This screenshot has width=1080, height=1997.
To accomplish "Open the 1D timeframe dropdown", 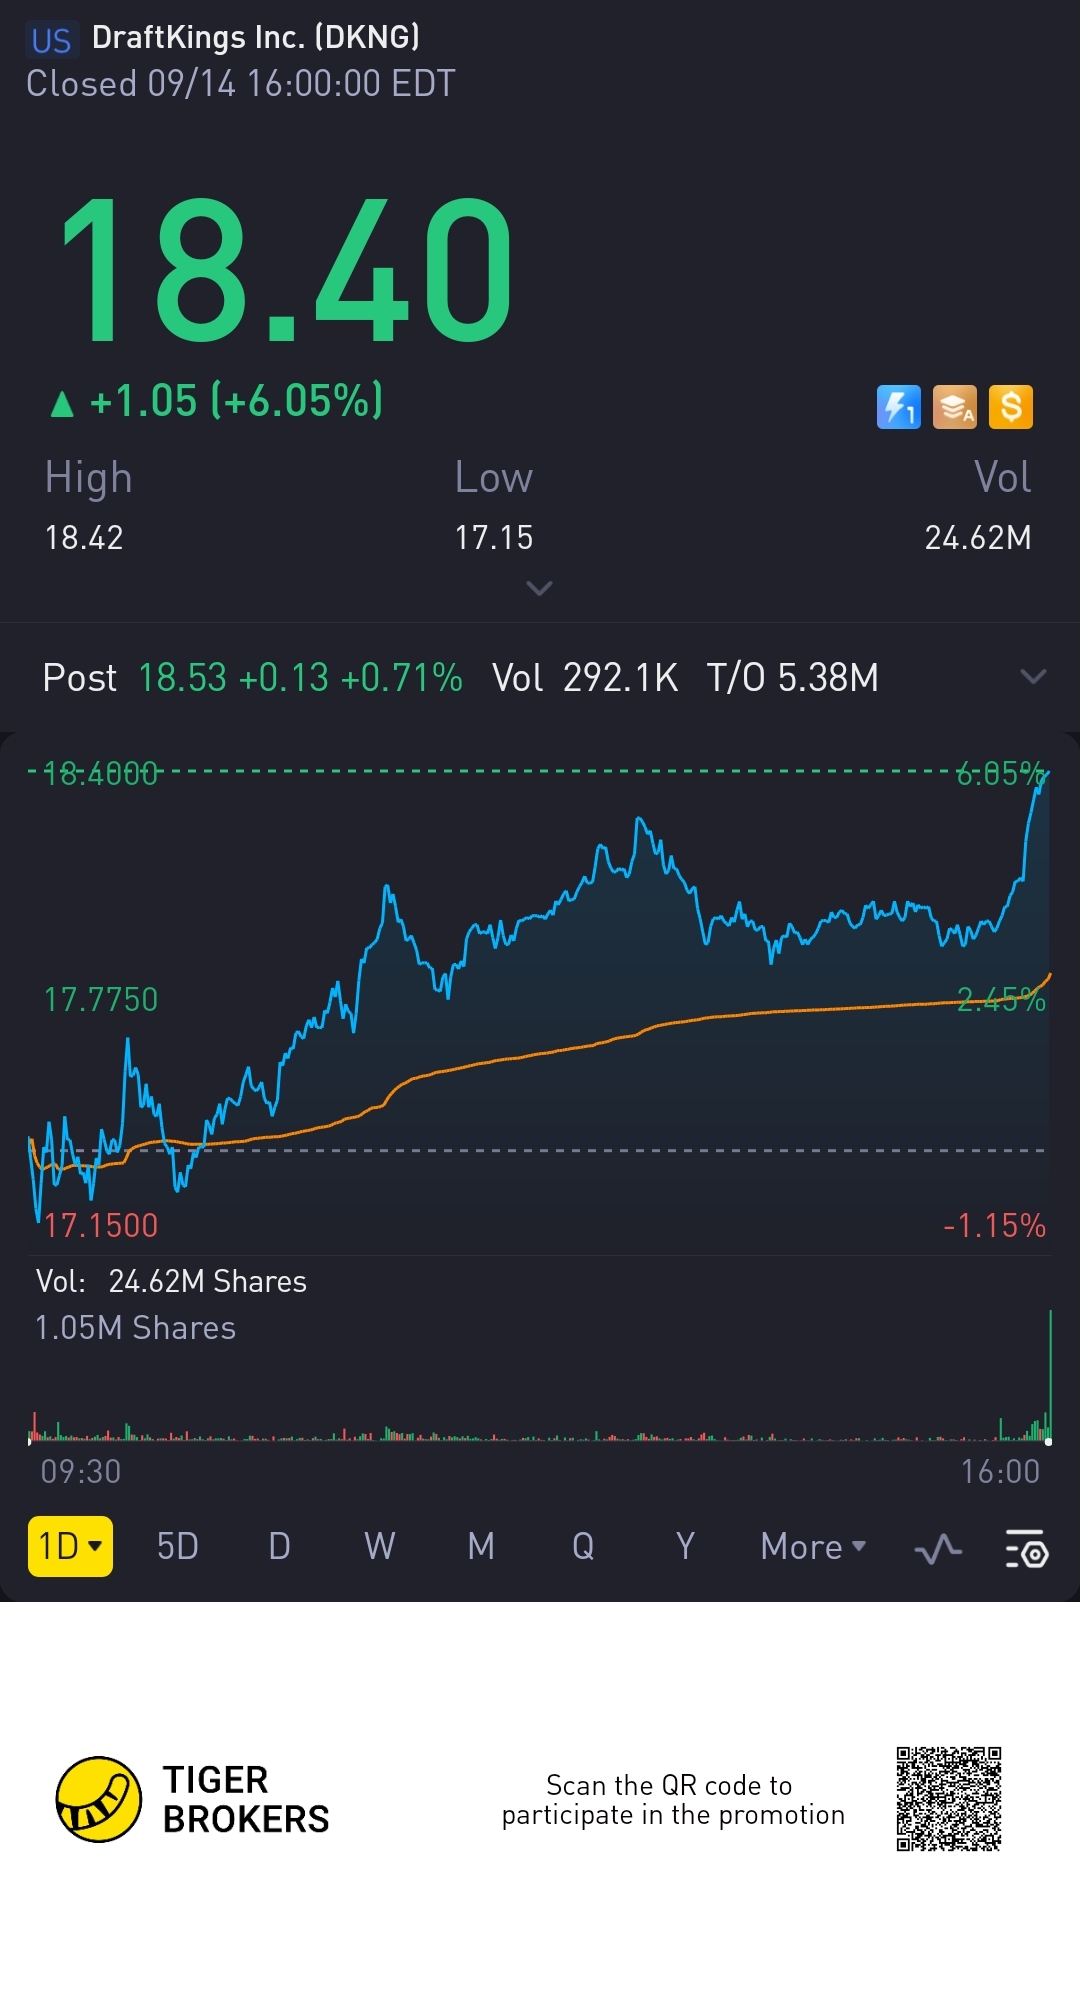I will coord(70,1546).
